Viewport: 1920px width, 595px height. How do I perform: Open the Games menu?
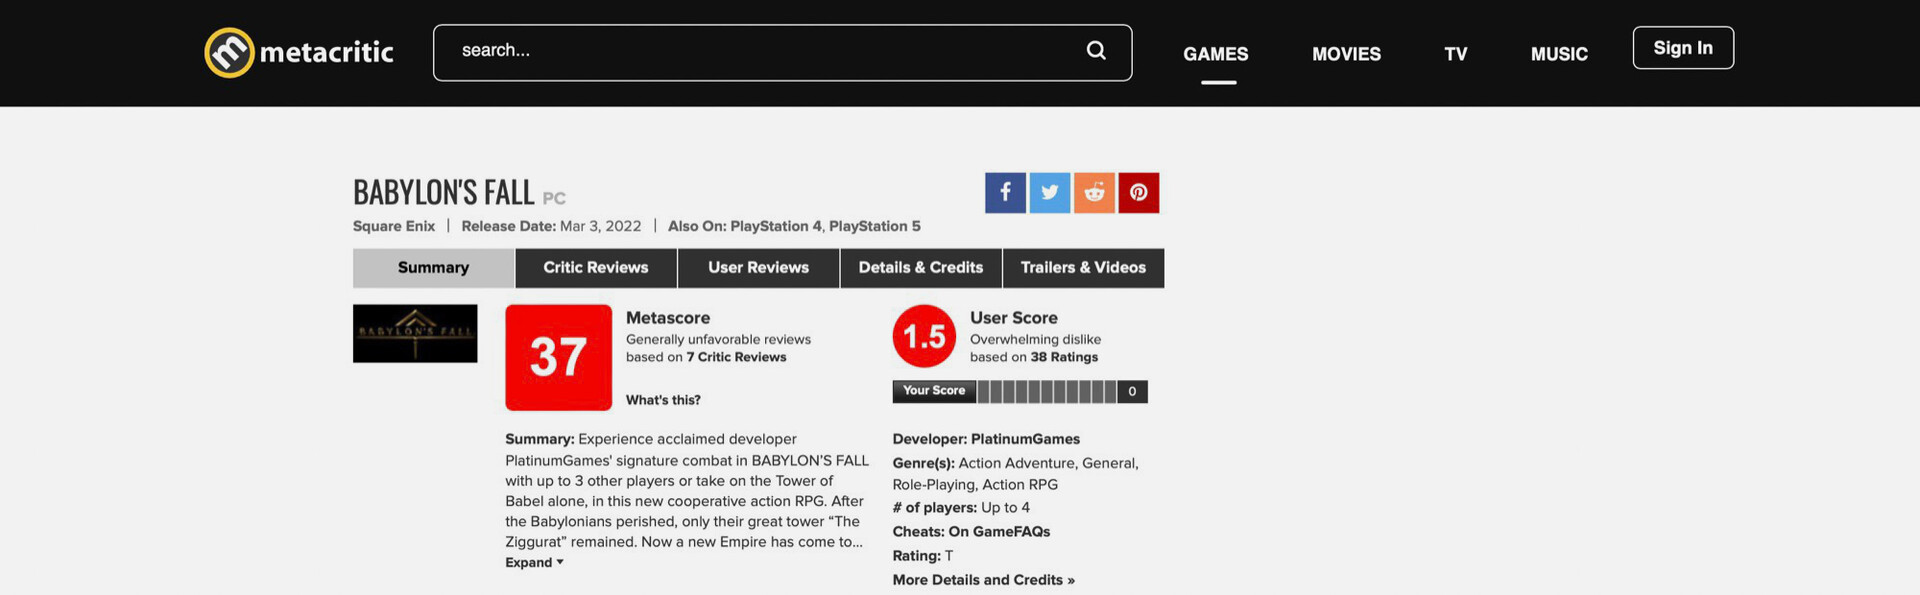coord(1216,54)
